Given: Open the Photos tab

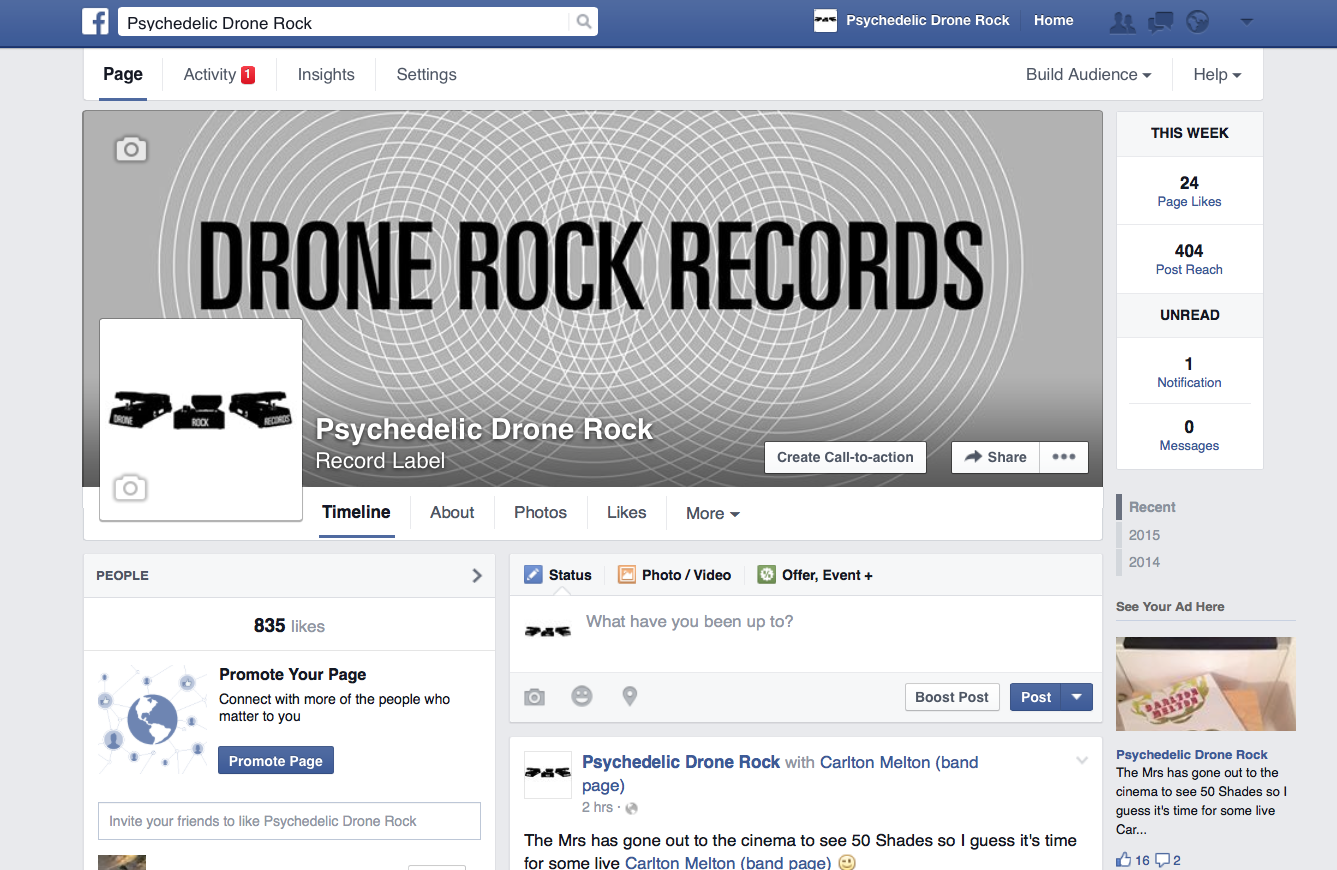Looking at the screenshot, I should click(540, 512).
